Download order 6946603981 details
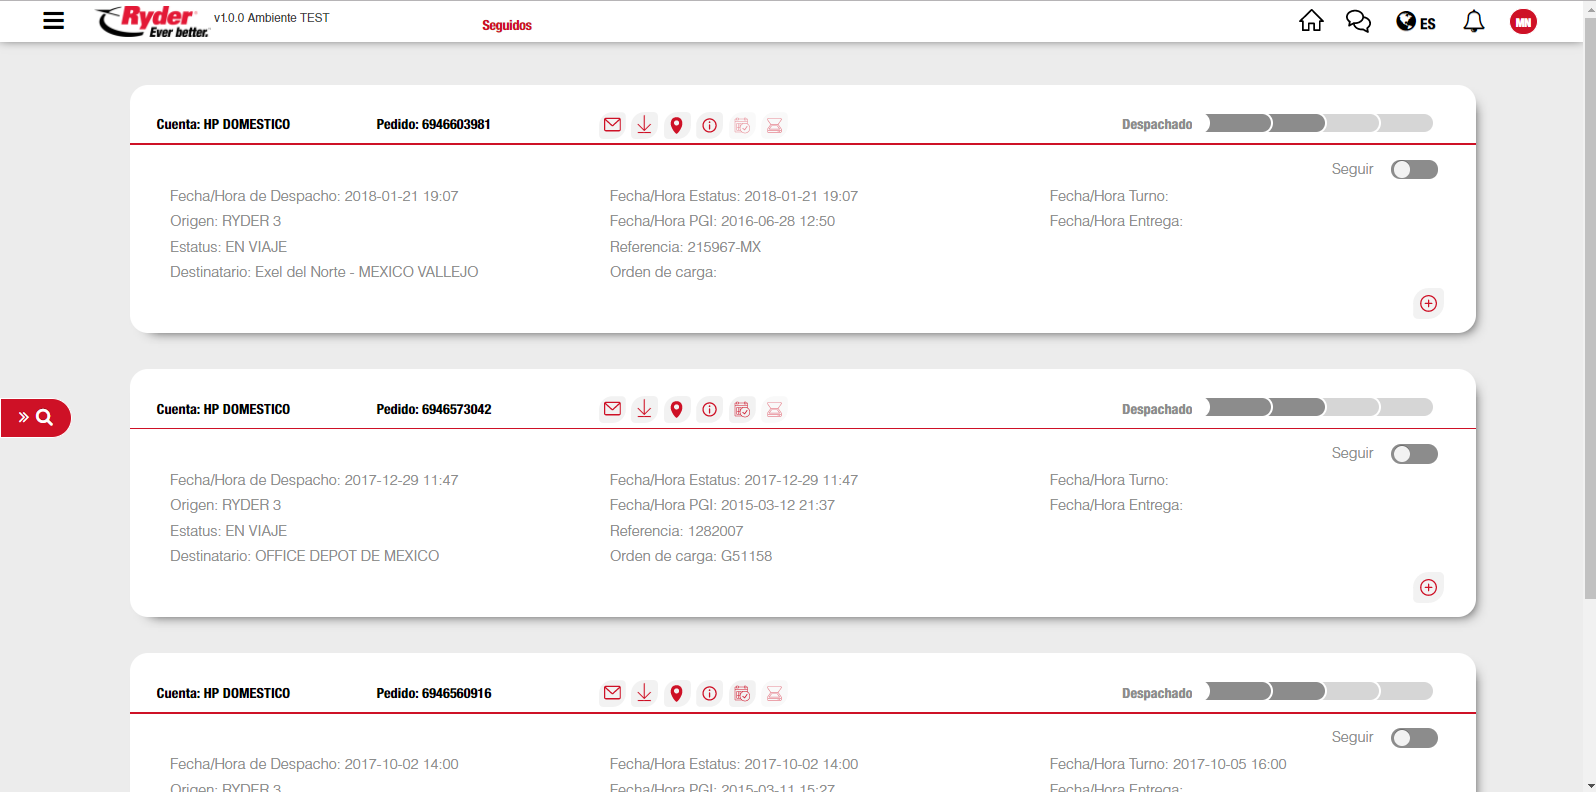The image size is (1596, 792). tap(644, 125)
